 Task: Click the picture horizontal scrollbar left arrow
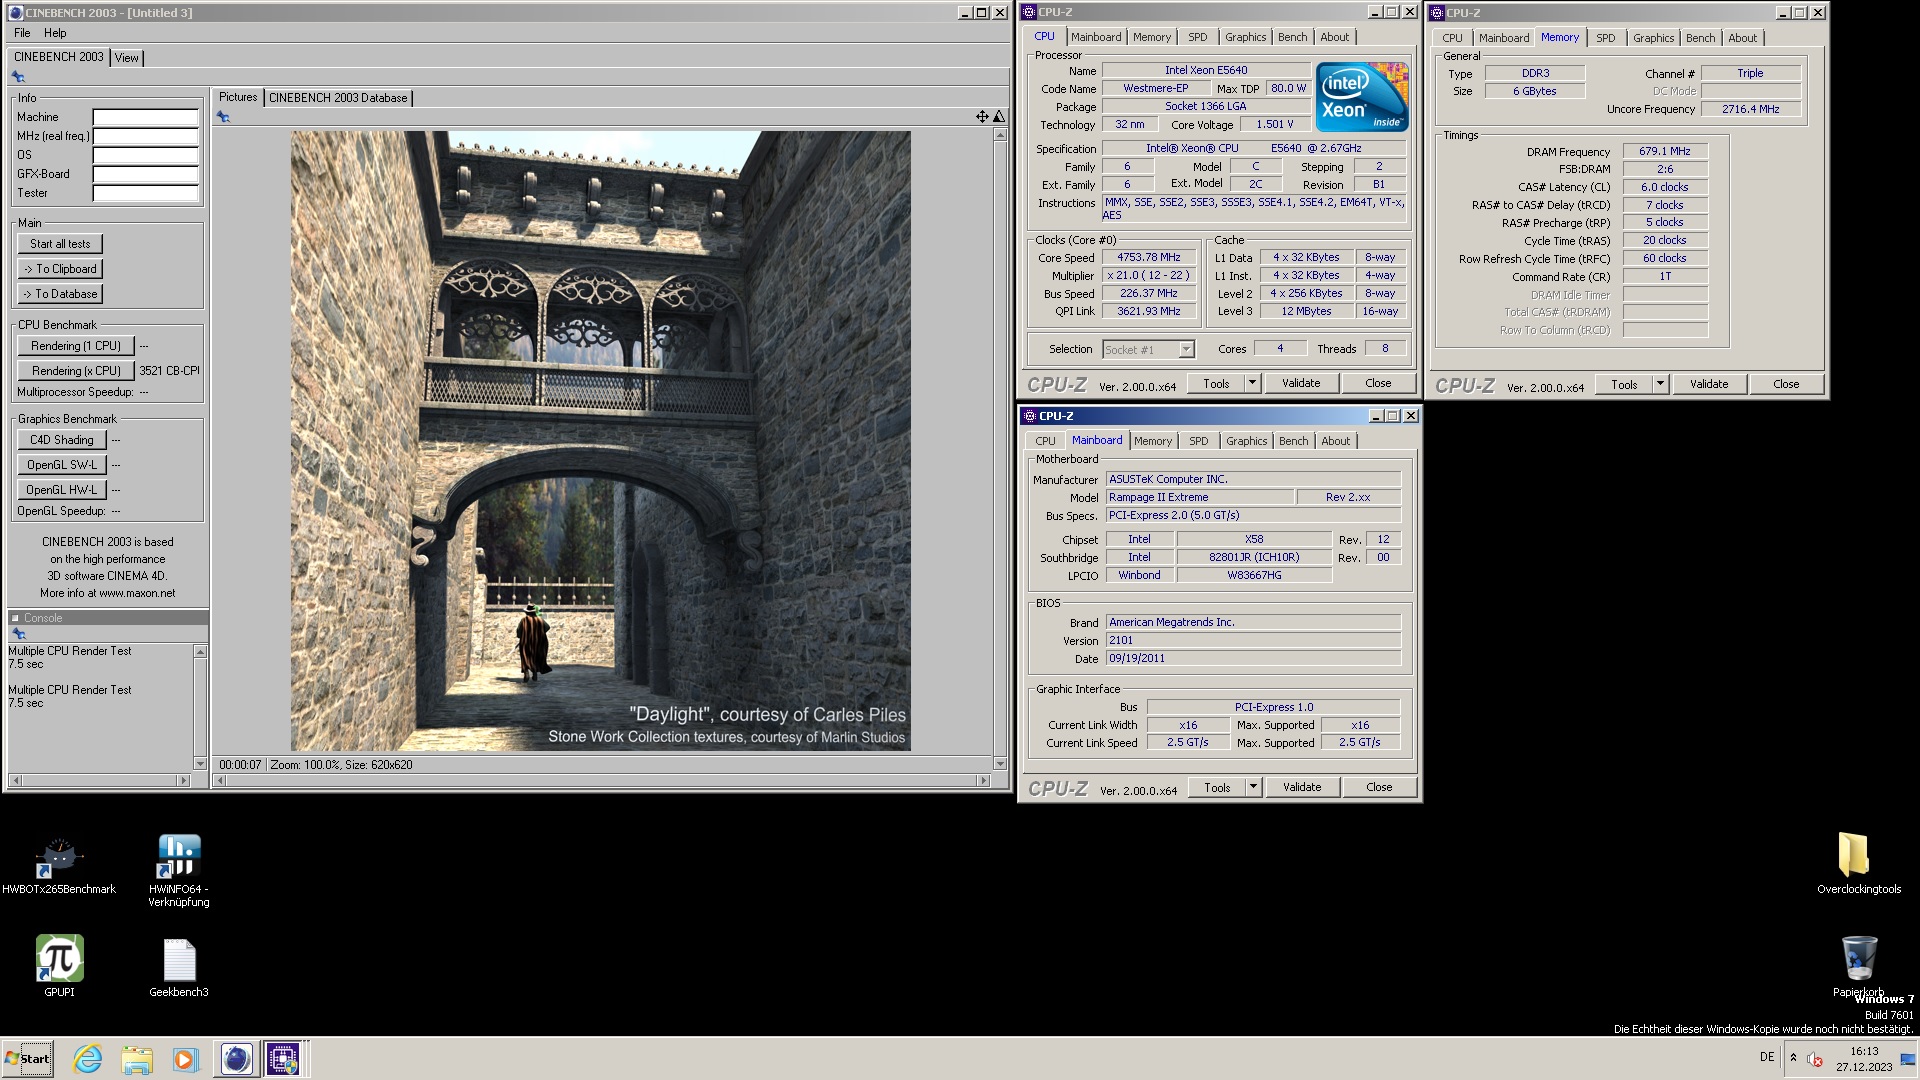point(219,780)
